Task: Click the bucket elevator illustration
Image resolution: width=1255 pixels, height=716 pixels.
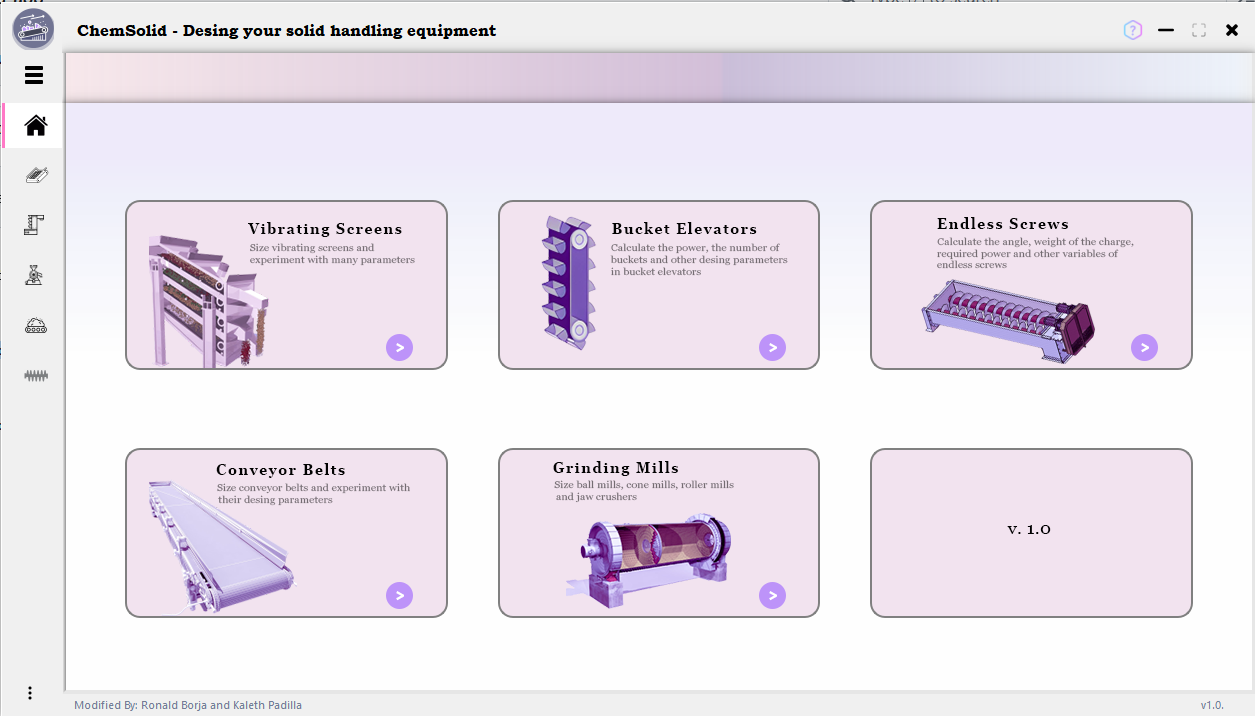Action: [x=567, y=282]
